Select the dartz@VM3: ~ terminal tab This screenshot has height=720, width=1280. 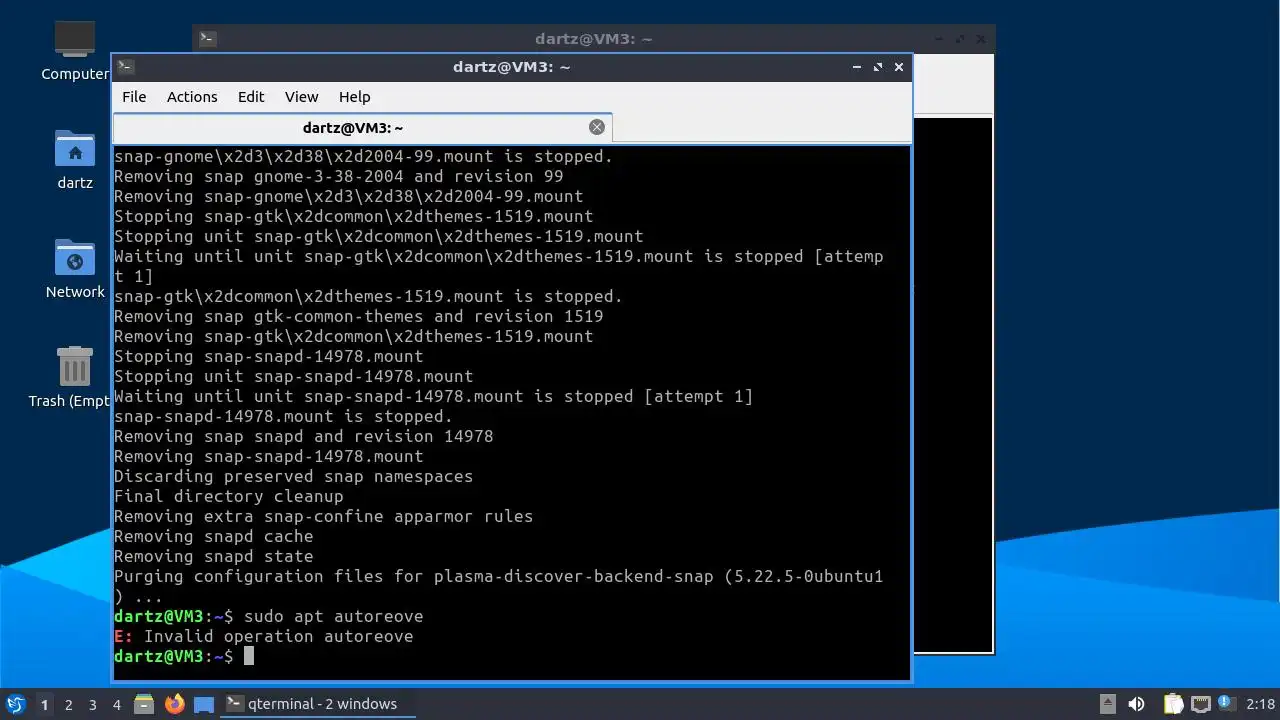[362, 128]
